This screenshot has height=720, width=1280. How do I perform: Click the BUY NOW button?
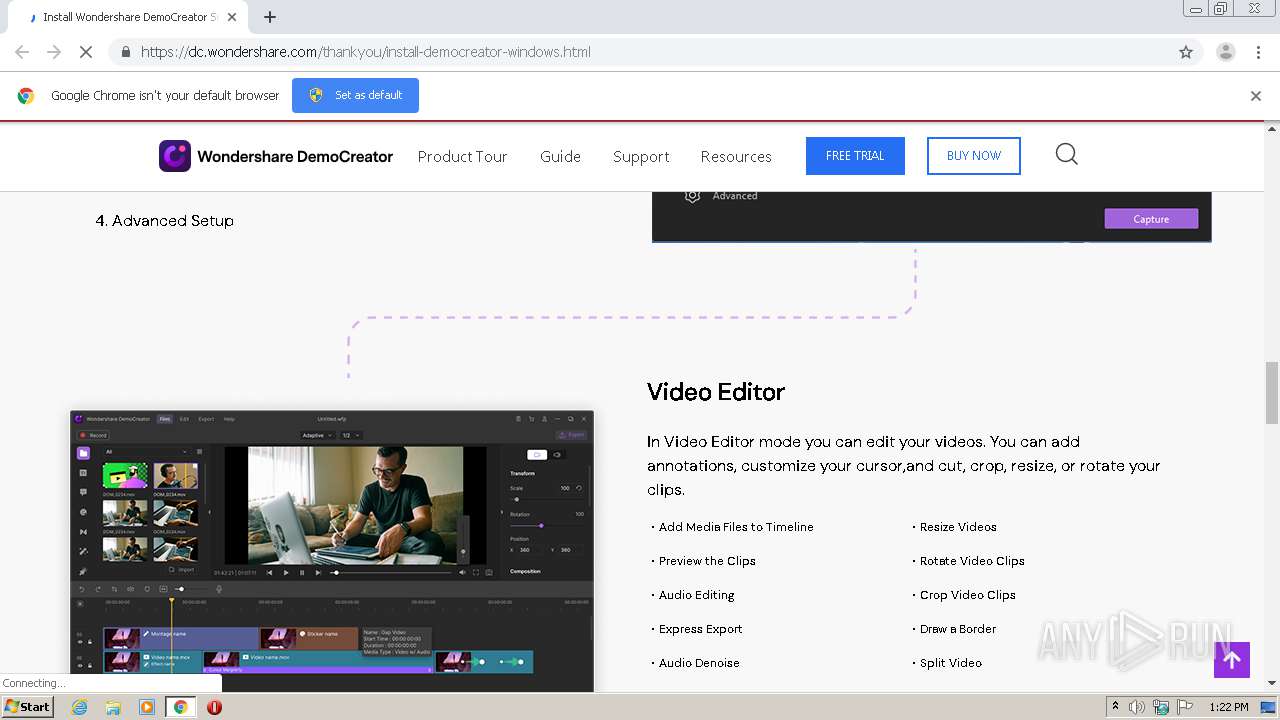tap(974, 156)
